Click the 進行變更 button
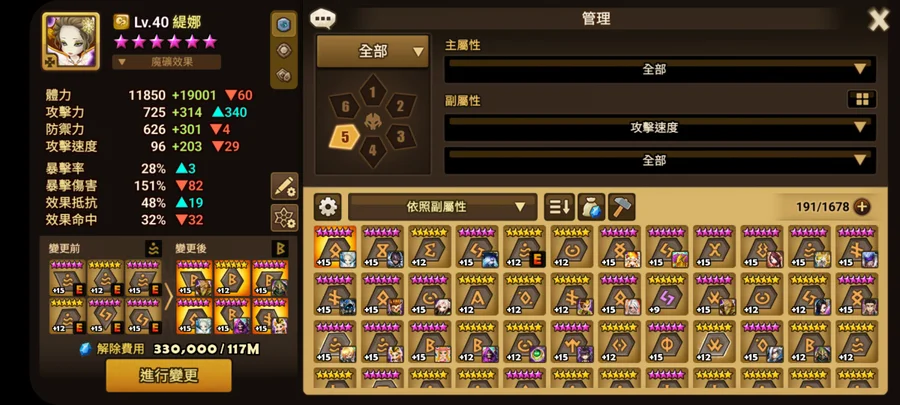 pos(169,376)
